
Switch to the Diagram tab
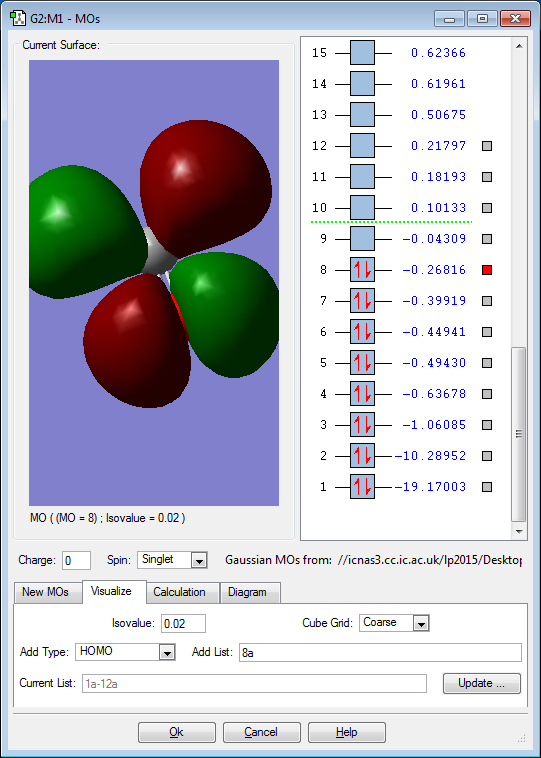[247, 592]
